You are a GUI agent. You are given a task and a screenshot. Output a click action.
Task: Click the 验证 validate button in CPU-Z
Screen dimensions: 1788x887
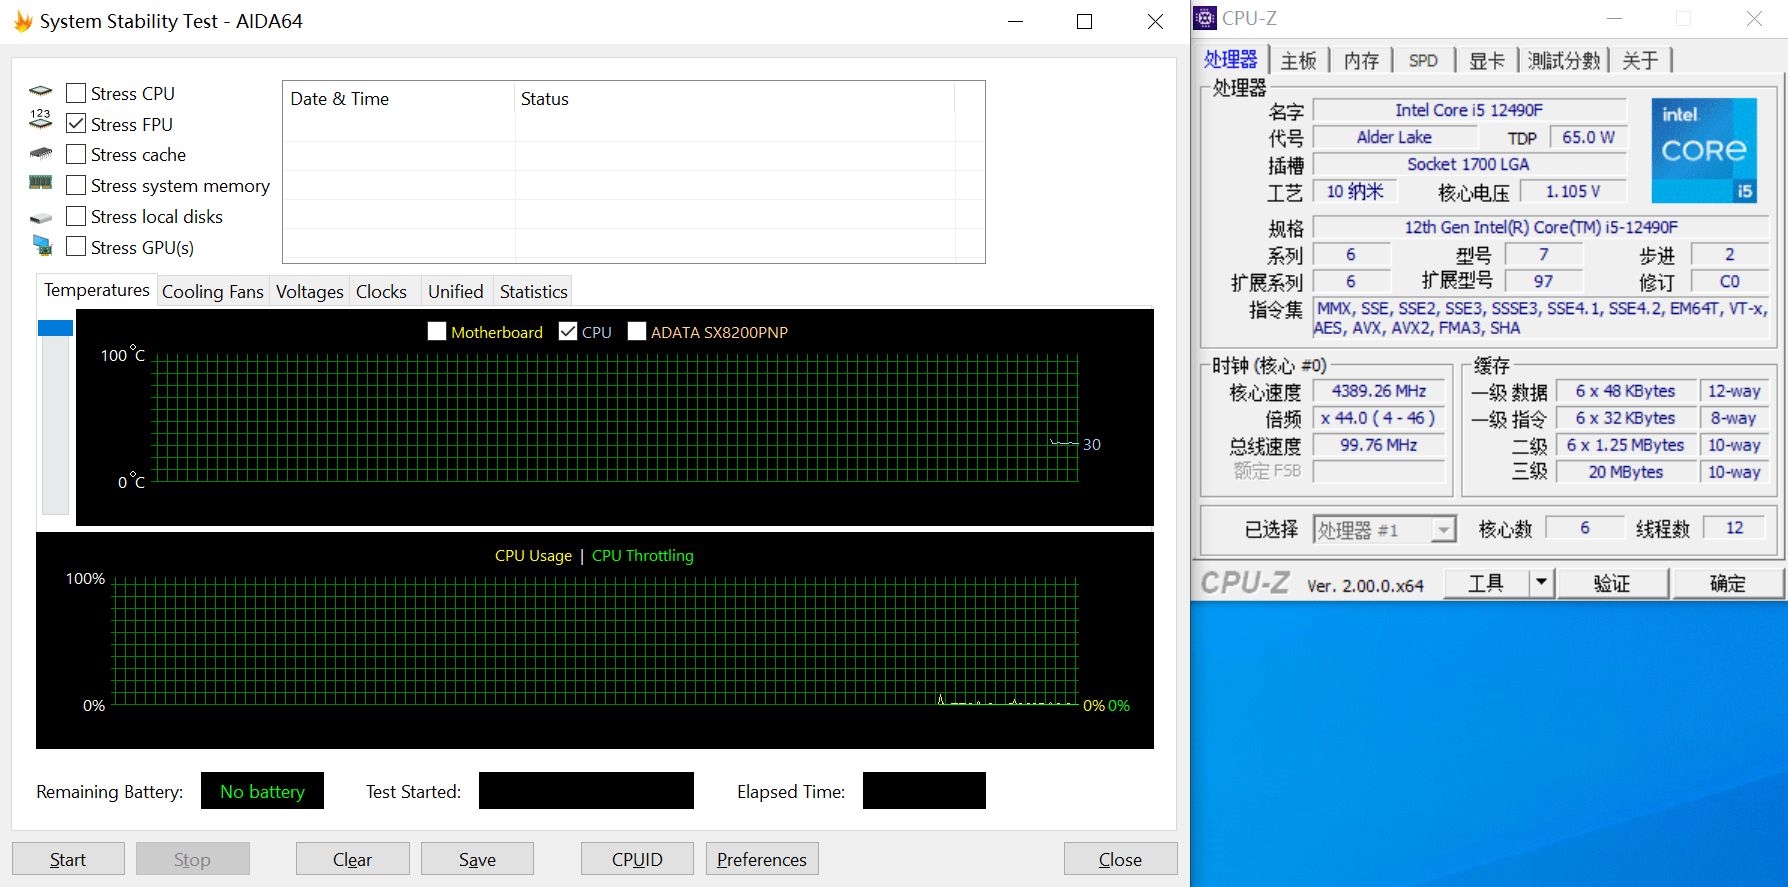[1612, 582]
